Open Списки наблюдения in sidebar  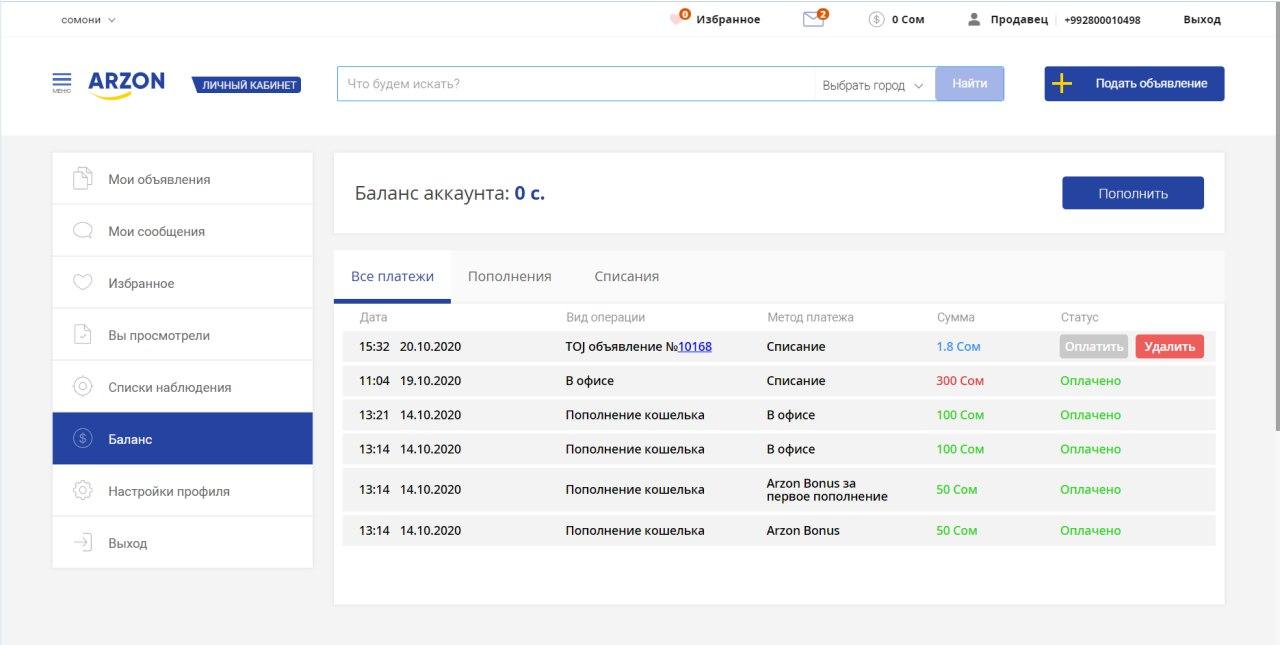[x=169, y=387]
